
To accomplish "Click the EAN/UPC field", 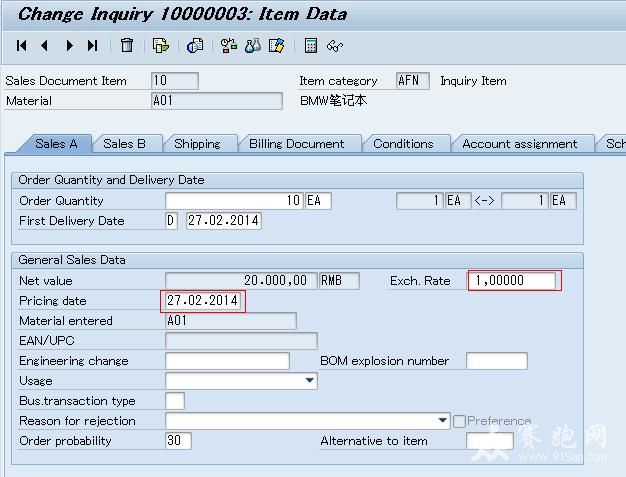I will click(241, 340).
